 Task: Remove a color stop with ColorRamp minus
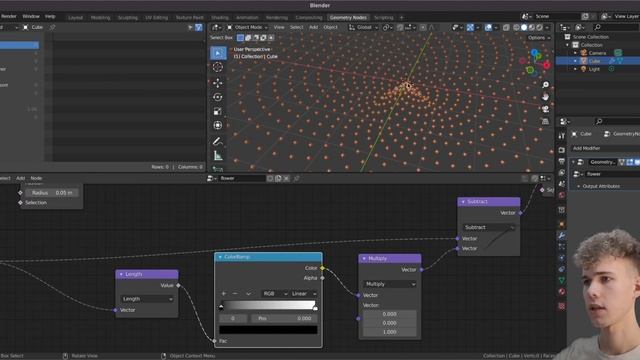pyautogui.click(x=235, y=293)
